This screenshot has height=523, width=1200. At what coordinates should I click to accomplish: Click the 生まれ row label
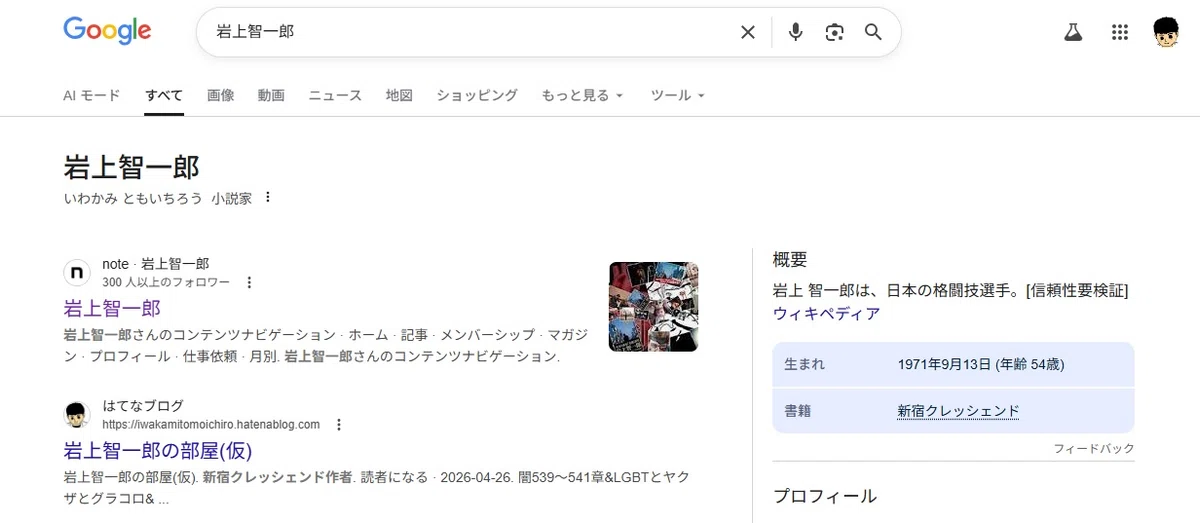(805, 365)
